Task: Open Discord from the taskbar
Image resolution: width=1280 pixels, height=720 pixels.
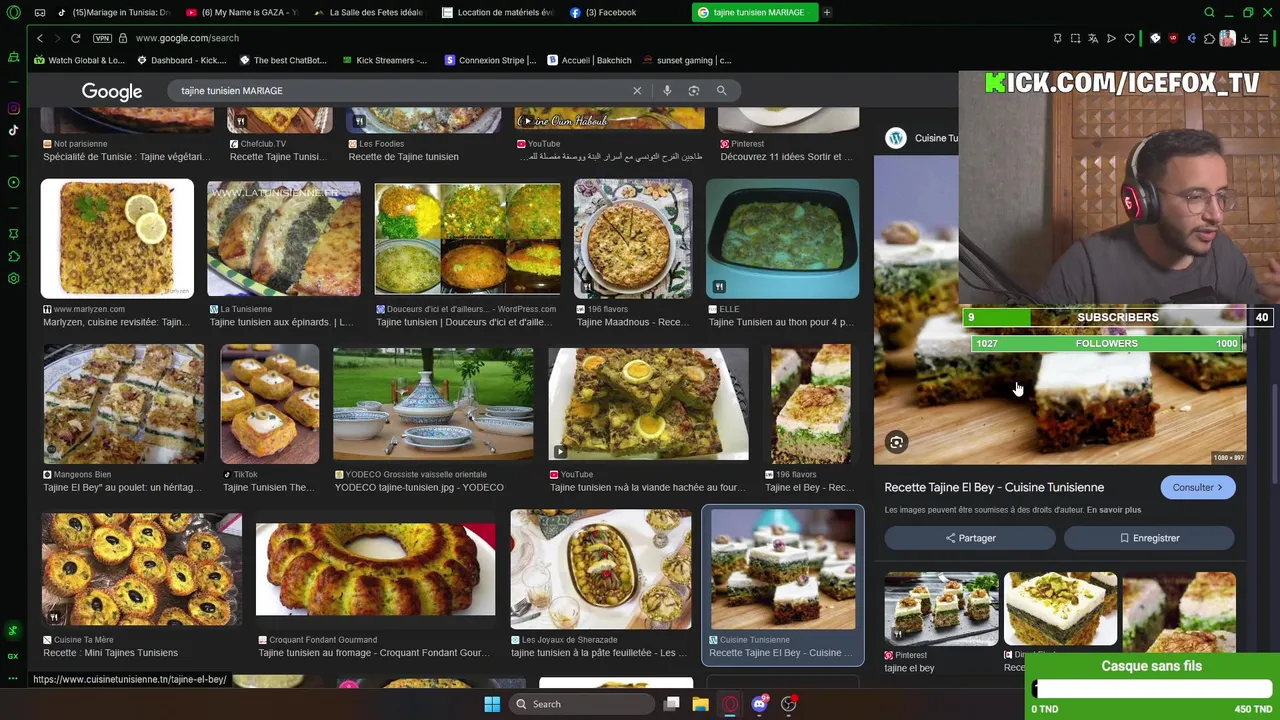Action: 759,704
